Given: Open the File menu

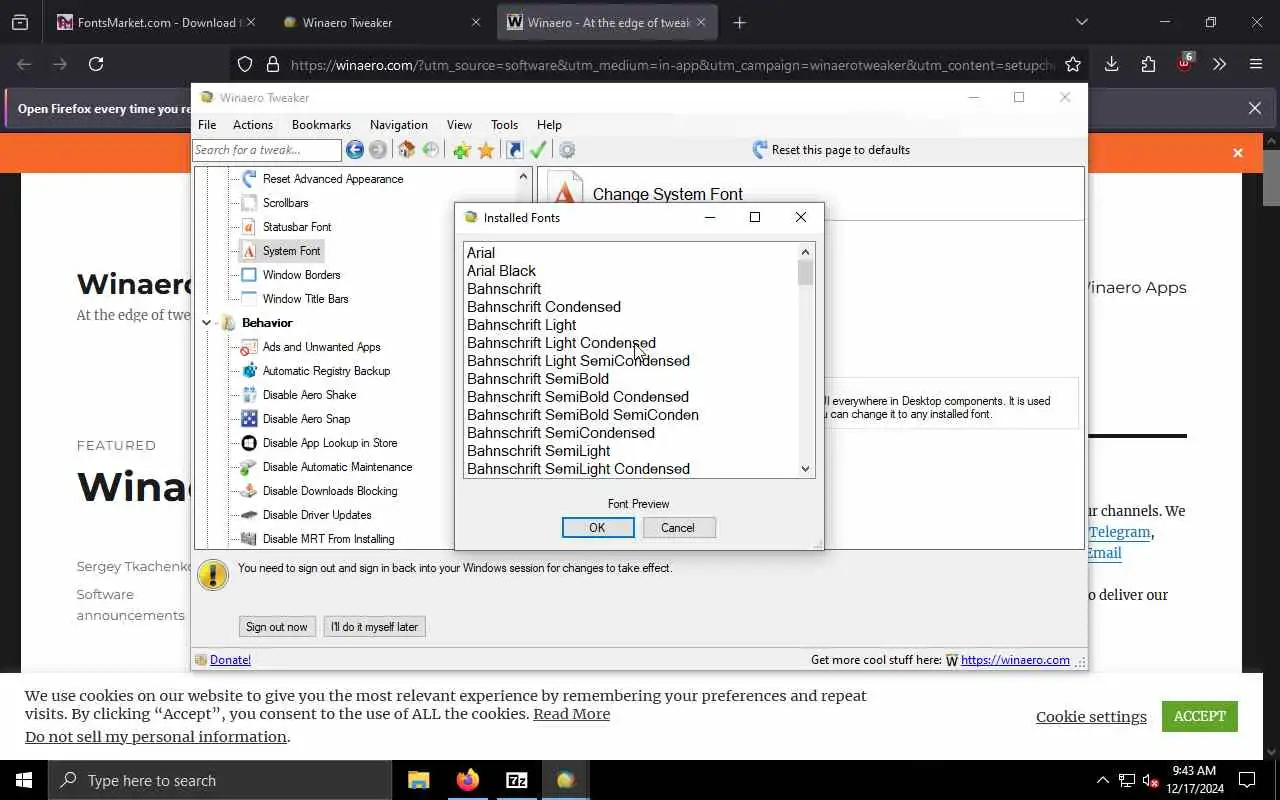Looking at the screenshot, I should [x=207, y=125].
